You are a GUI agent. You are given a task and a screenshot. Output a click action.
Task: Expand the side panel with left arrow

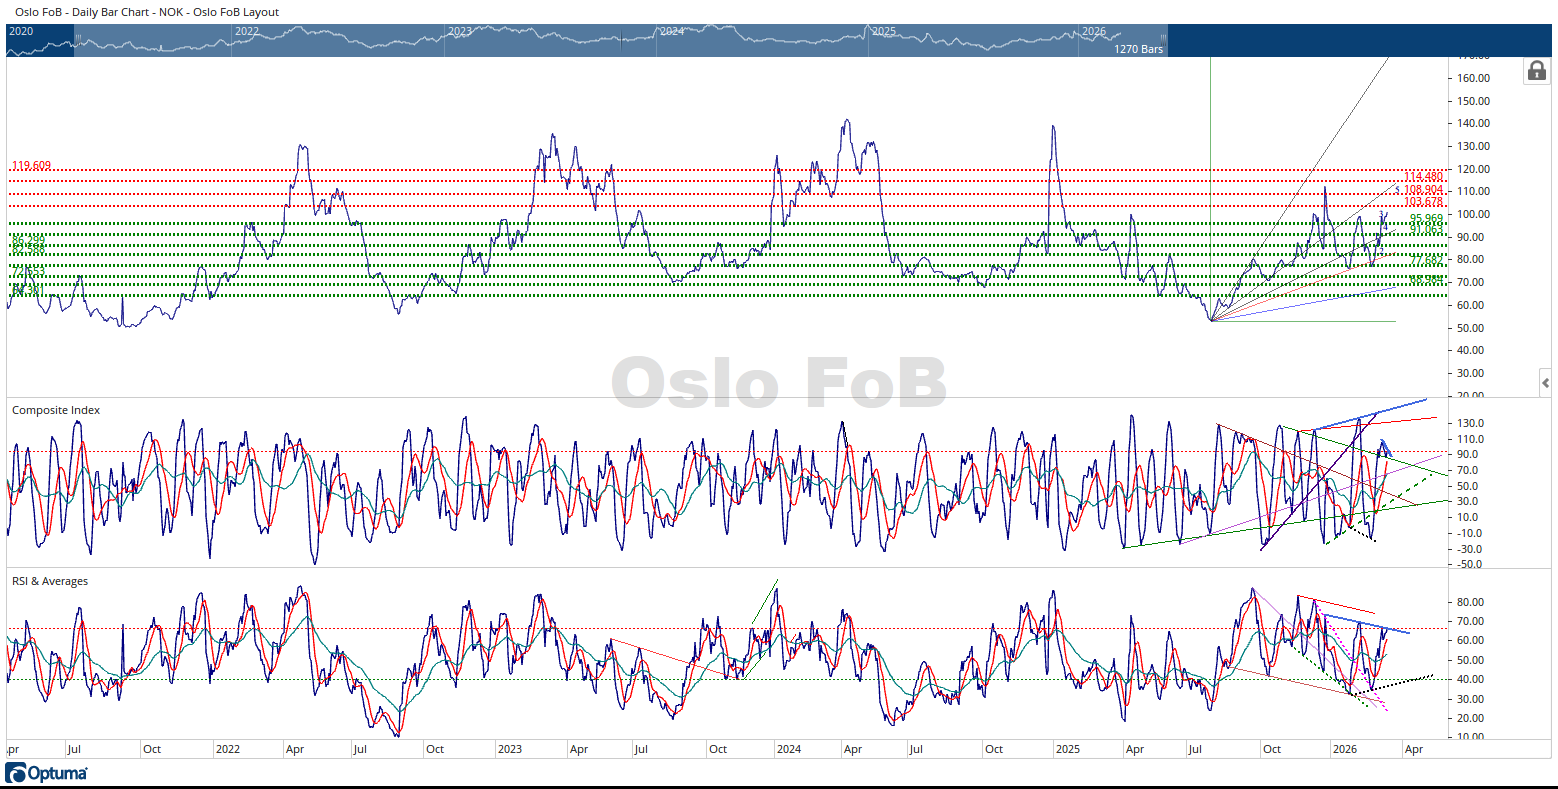click(1546, 383)
